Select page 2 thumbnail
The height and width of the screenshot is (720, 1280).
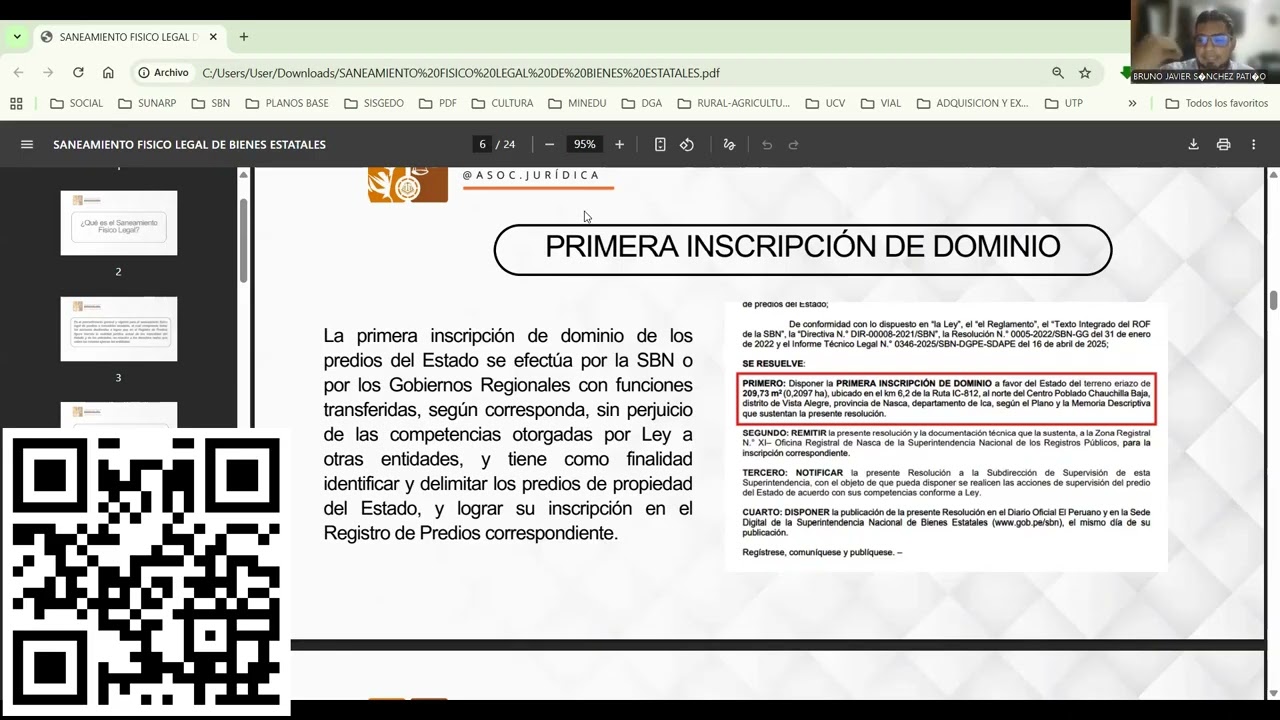pos(119,223)
